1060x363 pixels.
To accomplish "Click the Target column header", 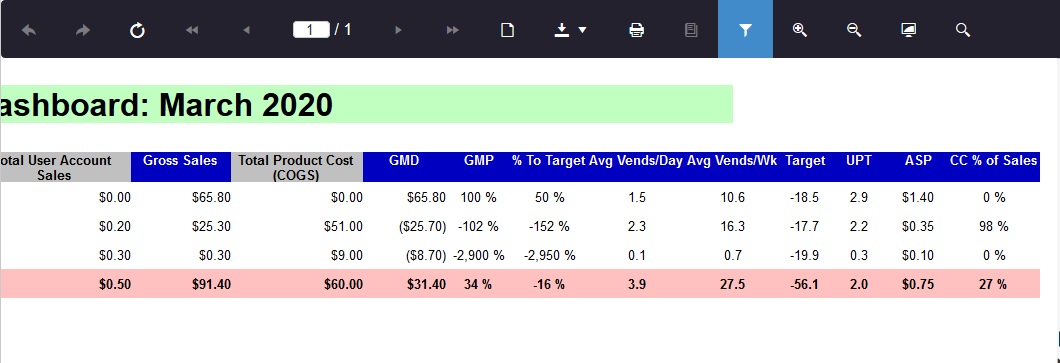I will [805, 161].
